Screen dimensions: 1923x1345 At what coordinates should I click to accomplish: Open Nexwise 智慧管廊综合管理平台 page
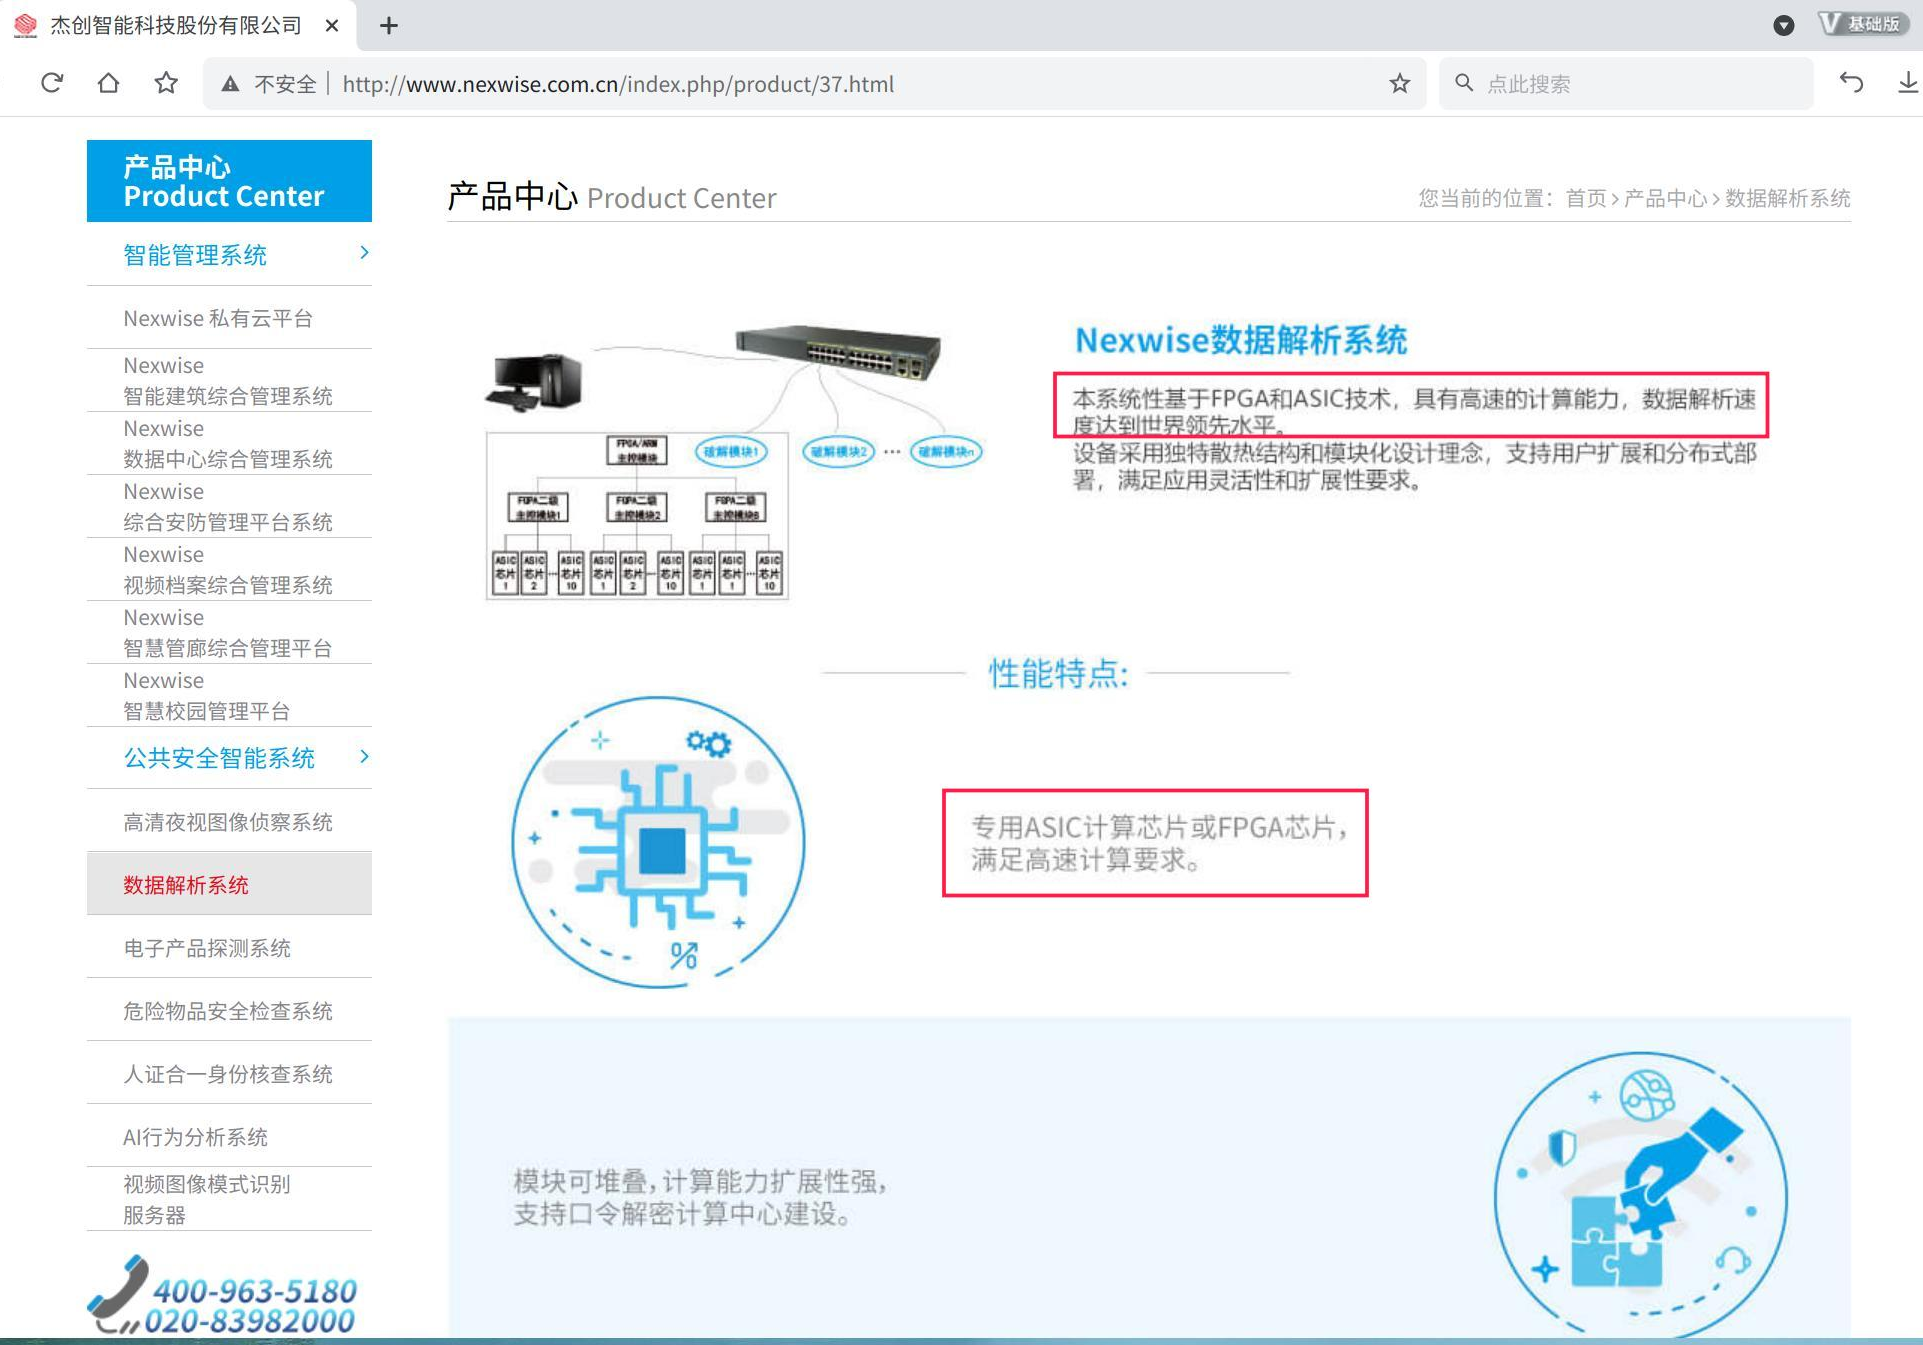(x=229, y=632)
